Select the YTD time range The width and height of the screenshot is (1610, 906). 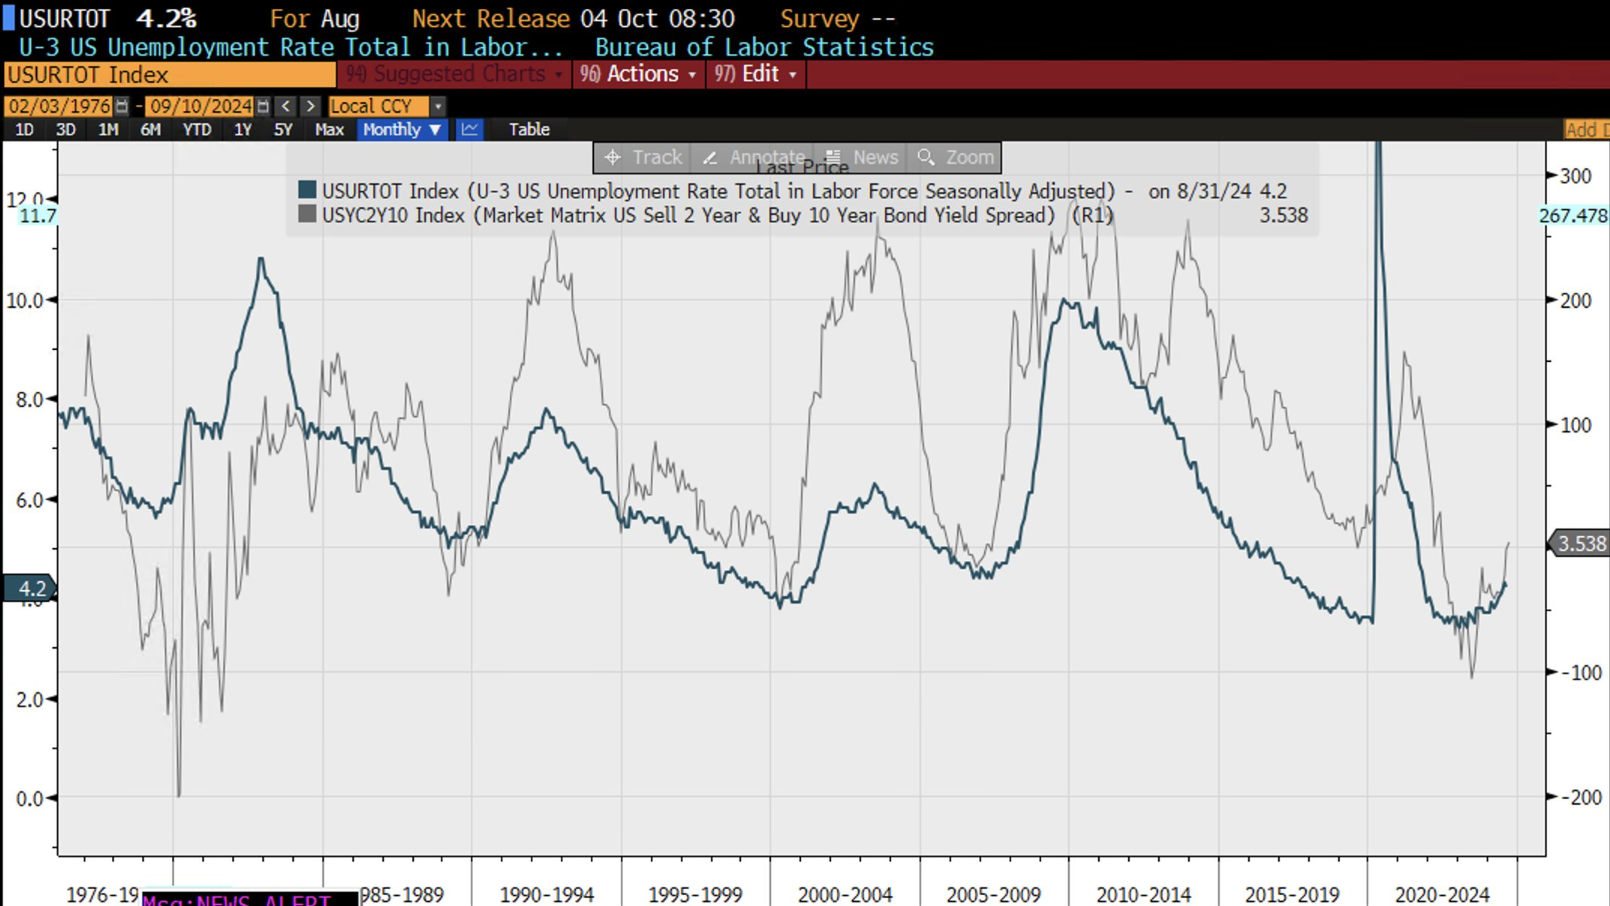tap(196, 130)
